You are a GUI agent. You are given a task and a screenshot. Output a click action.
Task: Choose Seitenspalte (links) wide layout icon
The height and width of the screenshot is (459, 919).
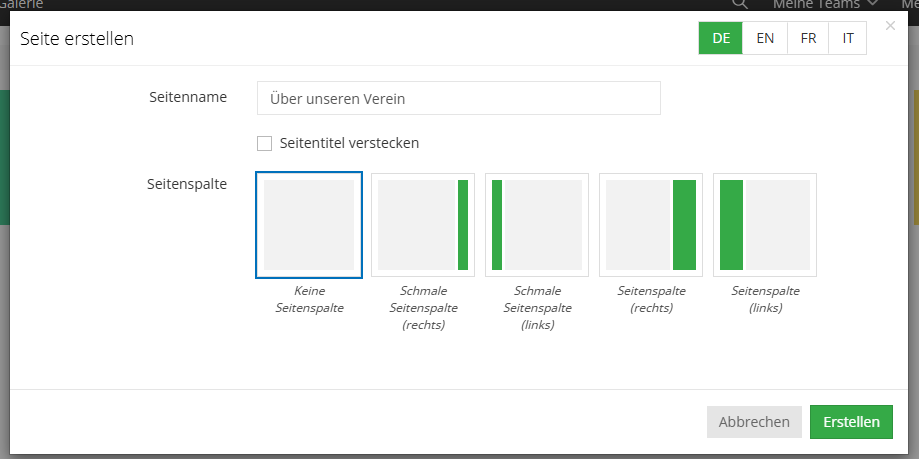[x=765, y=224]
